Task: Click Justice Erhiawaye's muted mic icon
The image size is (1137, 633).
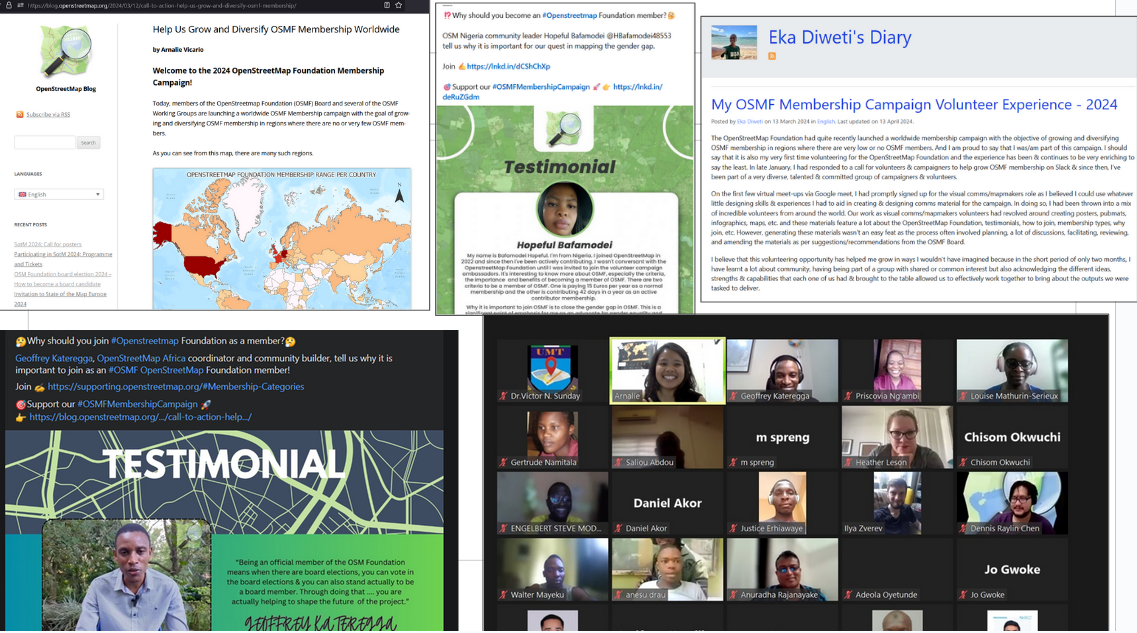Action: 733,529
